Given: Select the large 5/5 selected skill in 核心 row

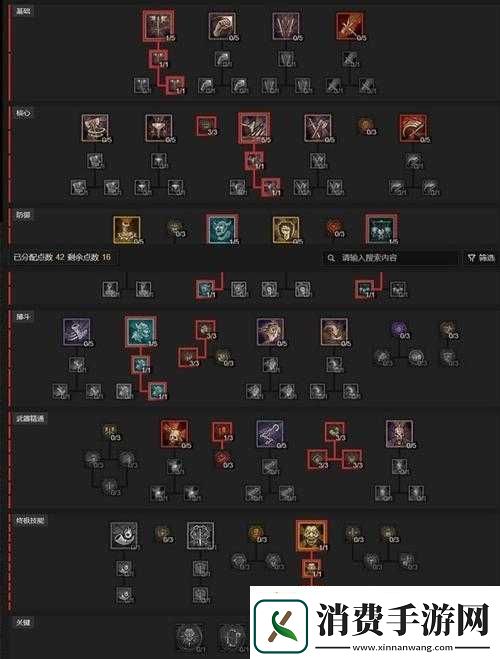Looking at the screenshot, I should tap(254, 127).
